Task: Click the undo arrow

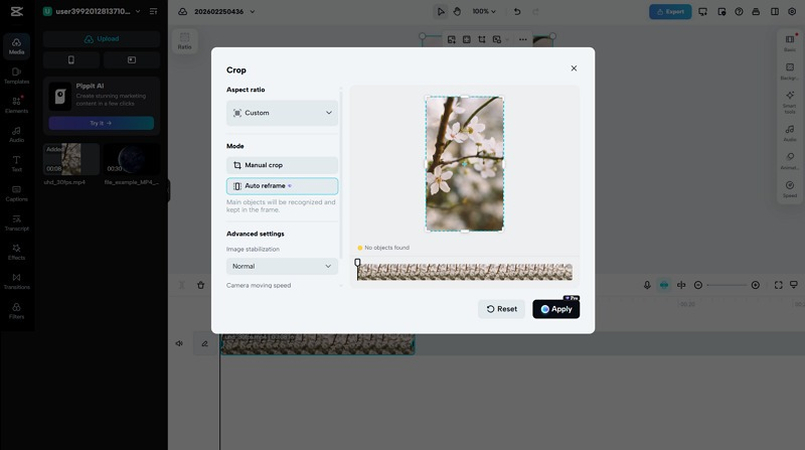Action: (517, 11)
